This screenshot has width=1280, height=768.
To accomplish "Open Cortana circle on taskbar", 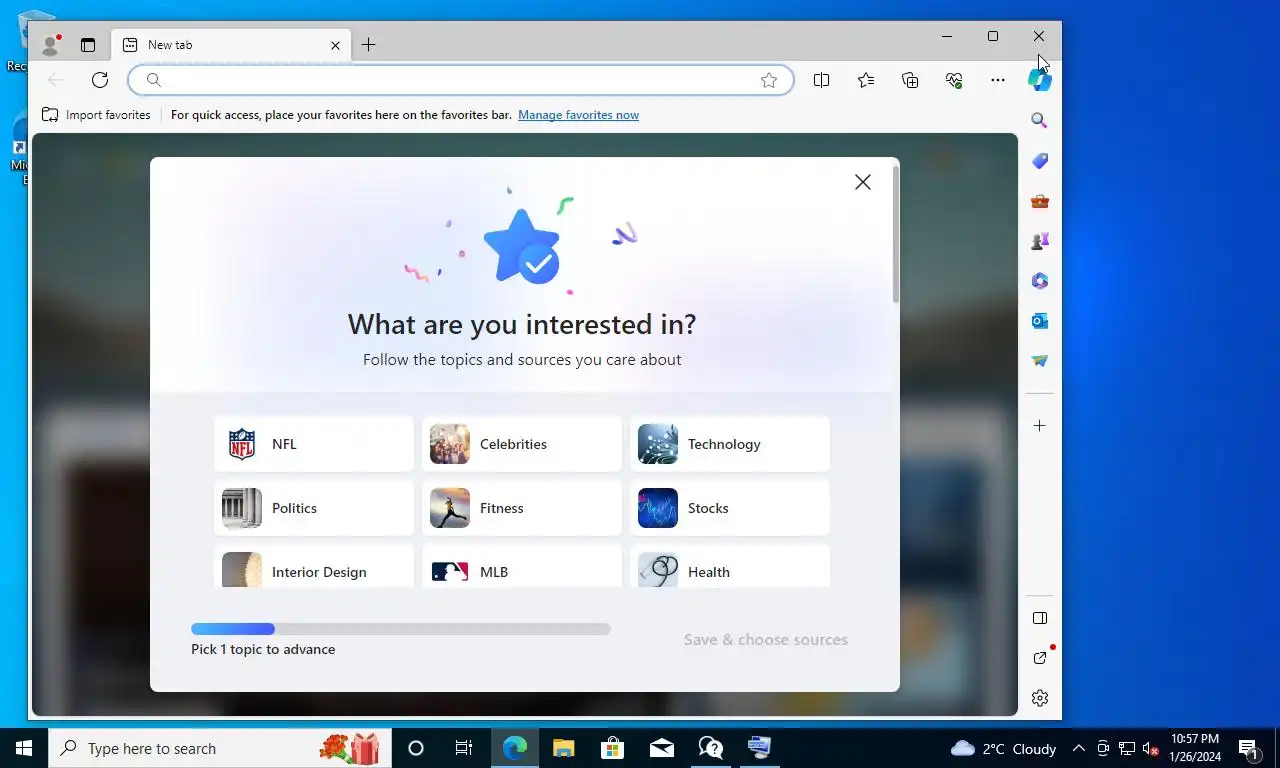I will [x=416, y=748].
